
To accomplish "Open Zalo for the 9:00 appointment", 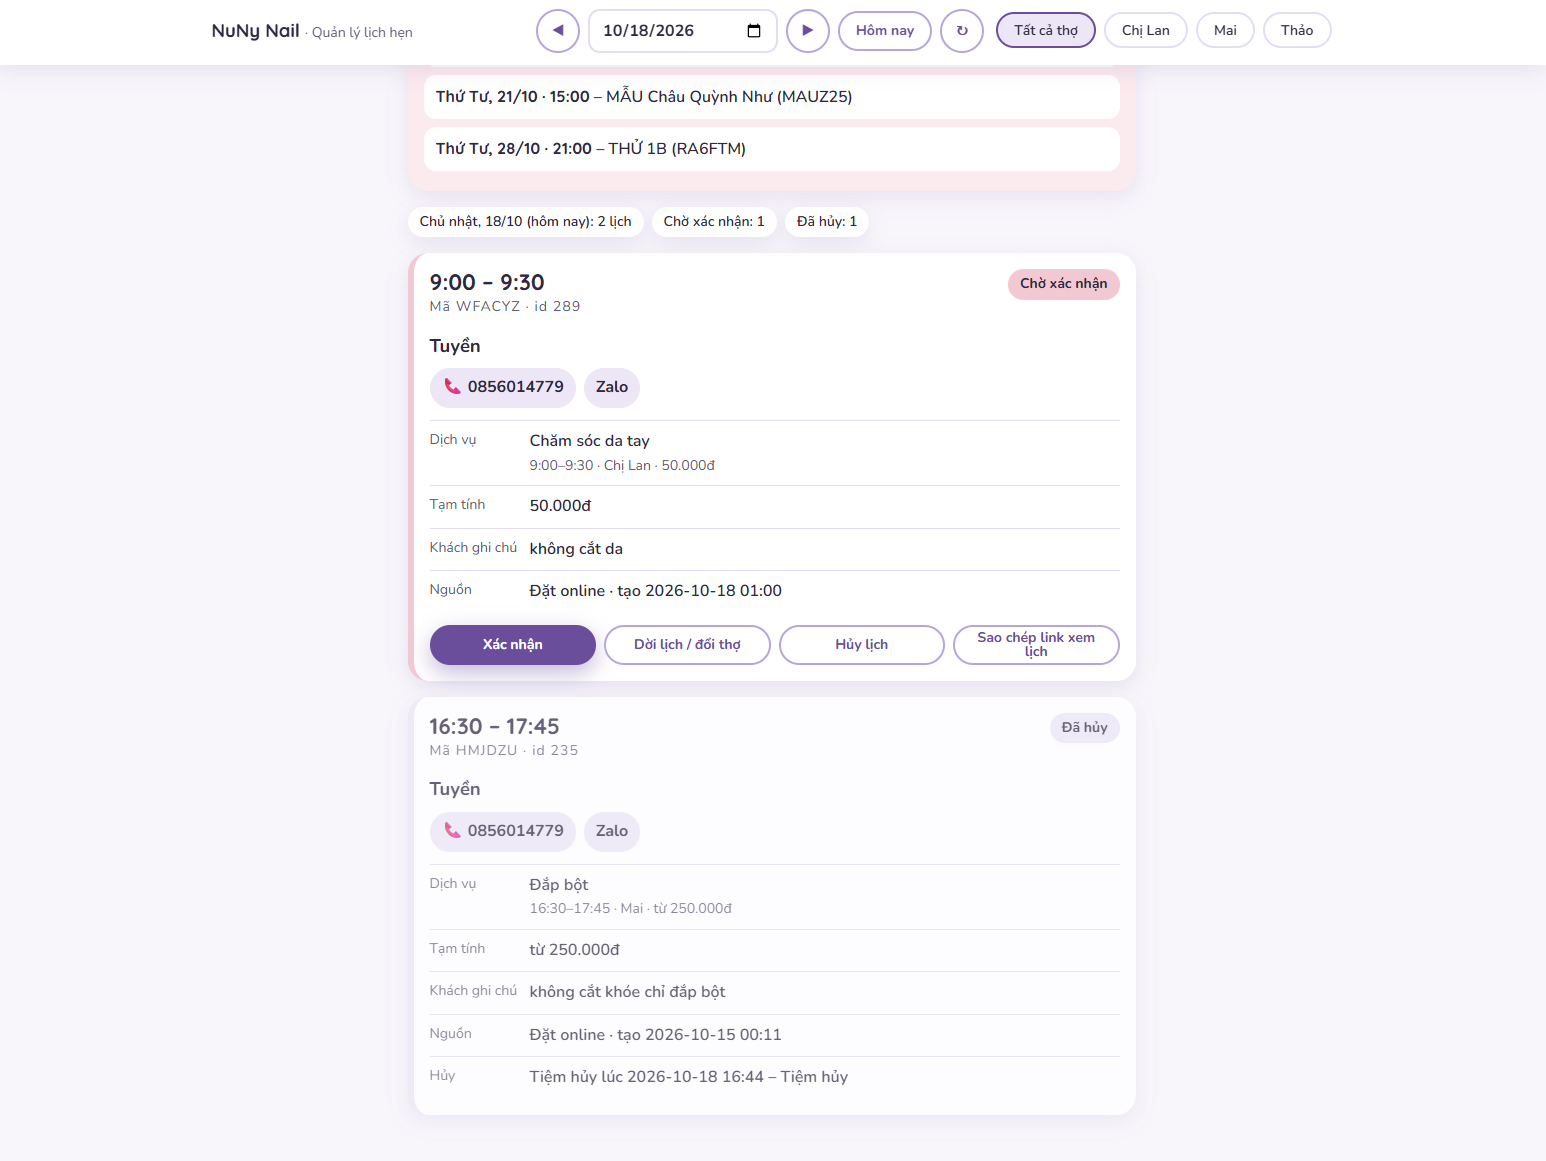I will (612, 387).
